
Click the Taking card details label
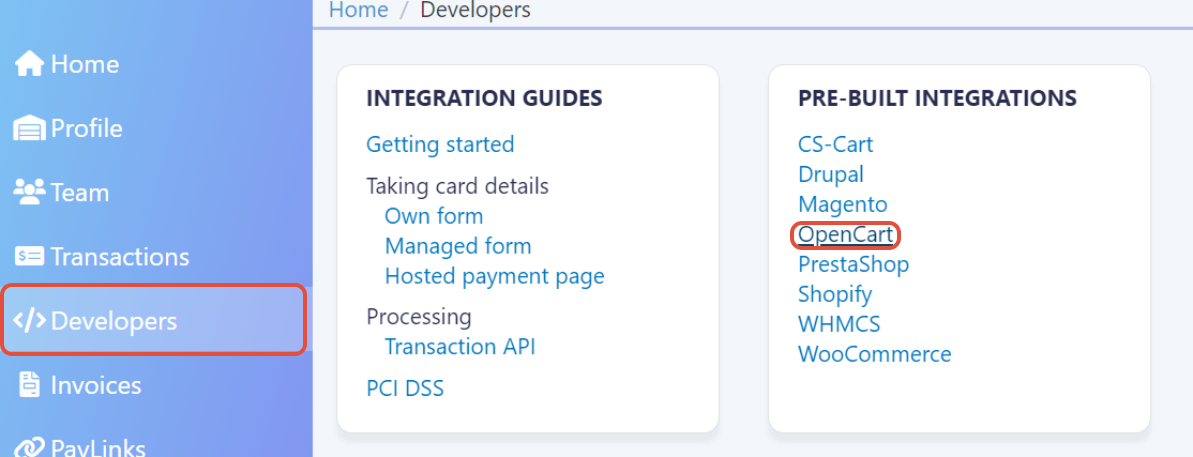click(457, 186)
